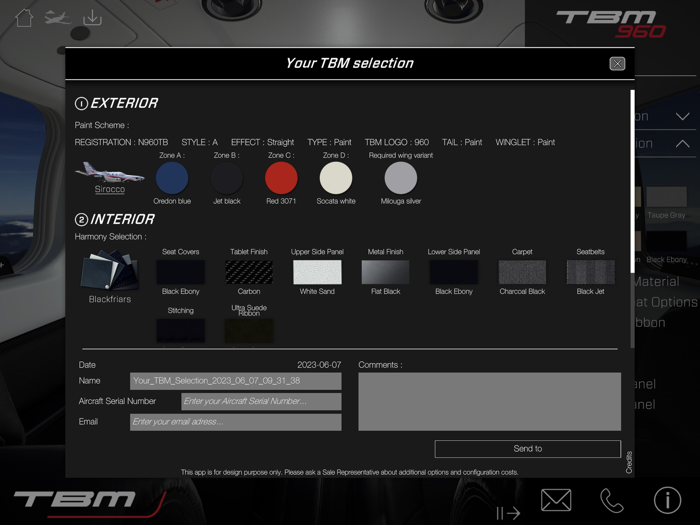Tap the phone contact icon
The height and width of the screenshot is (525, 700).
(x=612, y=500)
